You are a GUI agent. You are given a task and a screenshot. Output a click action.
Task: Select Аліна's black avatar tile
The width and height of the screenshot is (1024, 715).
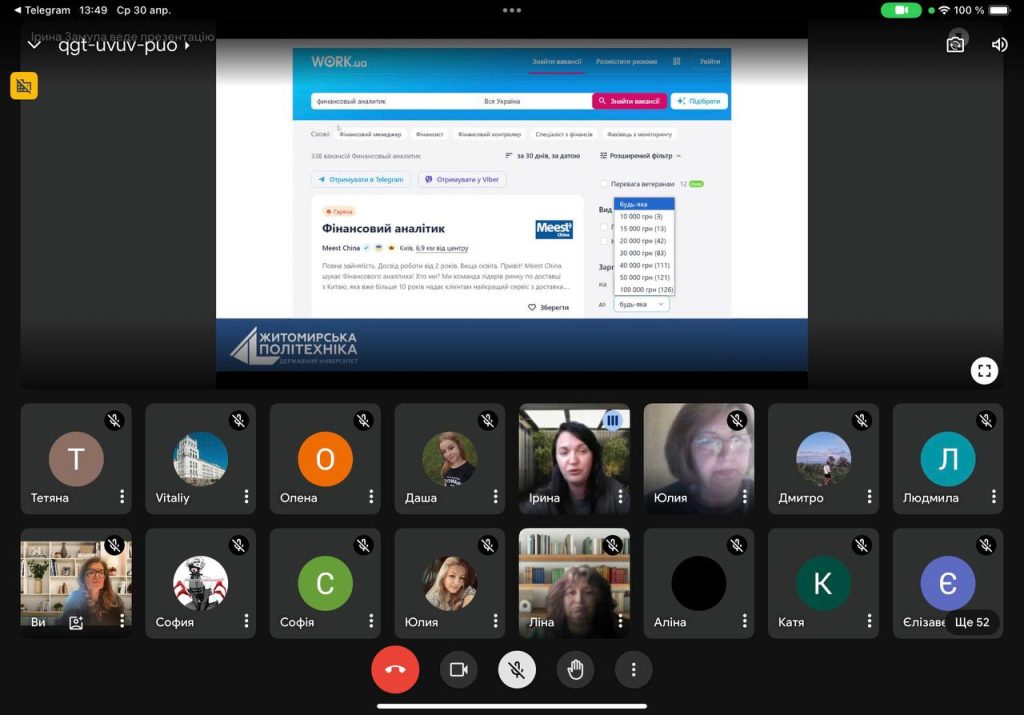coord(699,583)
